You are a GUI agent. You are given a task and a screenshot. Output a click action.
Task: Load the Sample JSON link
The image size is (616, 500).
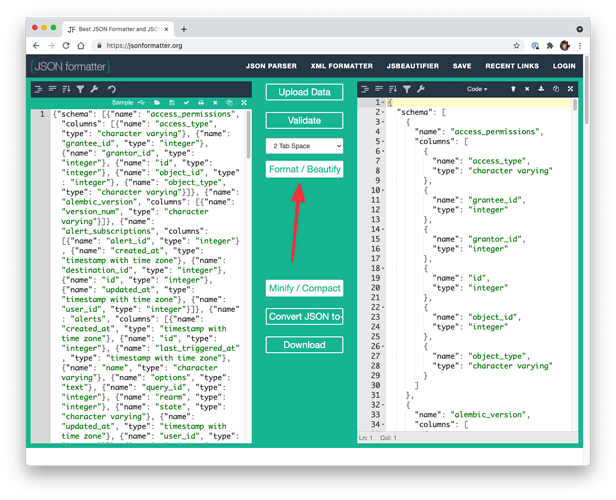[x=122, y=103]
